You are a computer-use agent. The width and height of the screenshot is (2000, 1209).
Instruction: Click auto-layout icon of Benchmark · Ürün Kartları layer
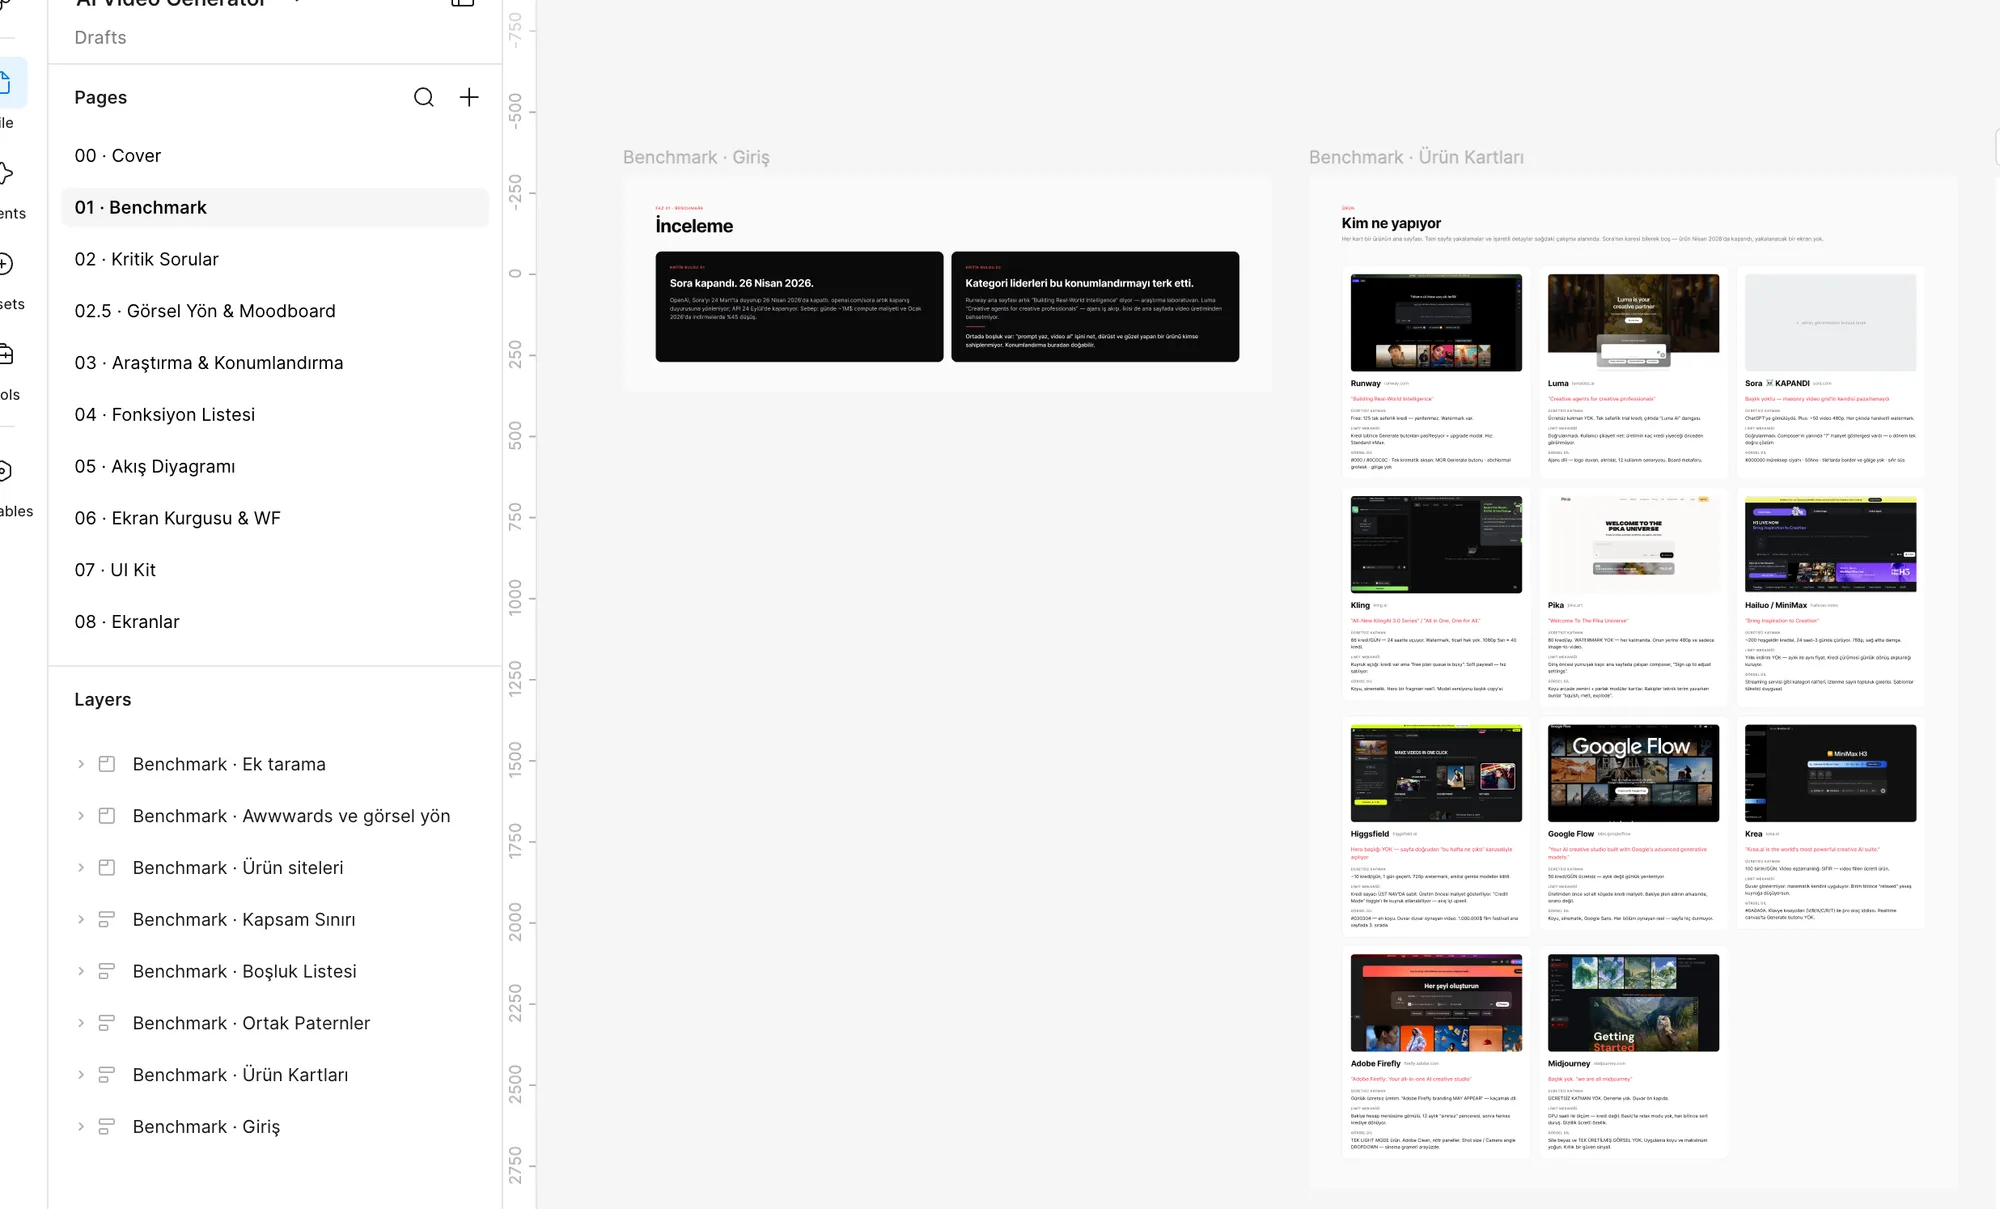point(107,1075)
